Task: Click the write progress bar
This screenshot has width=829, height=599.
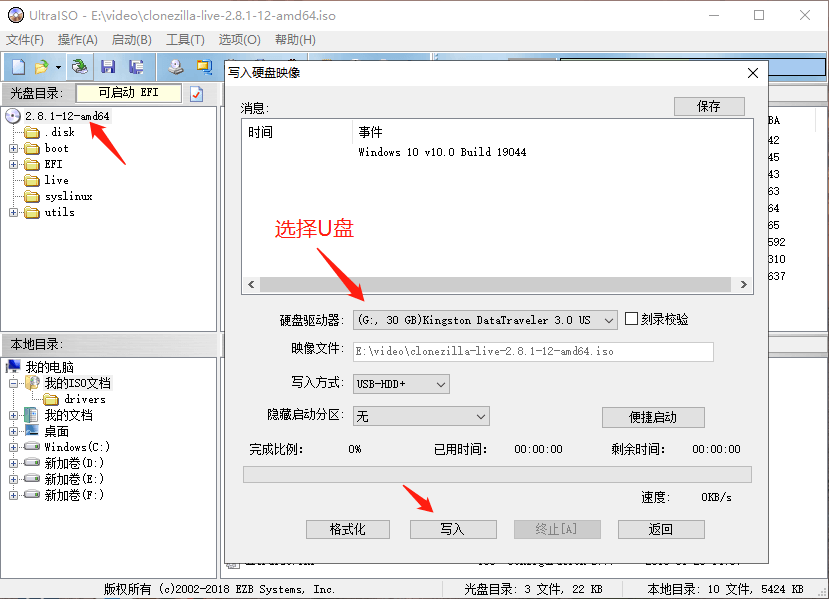Action: coord(497,475)
